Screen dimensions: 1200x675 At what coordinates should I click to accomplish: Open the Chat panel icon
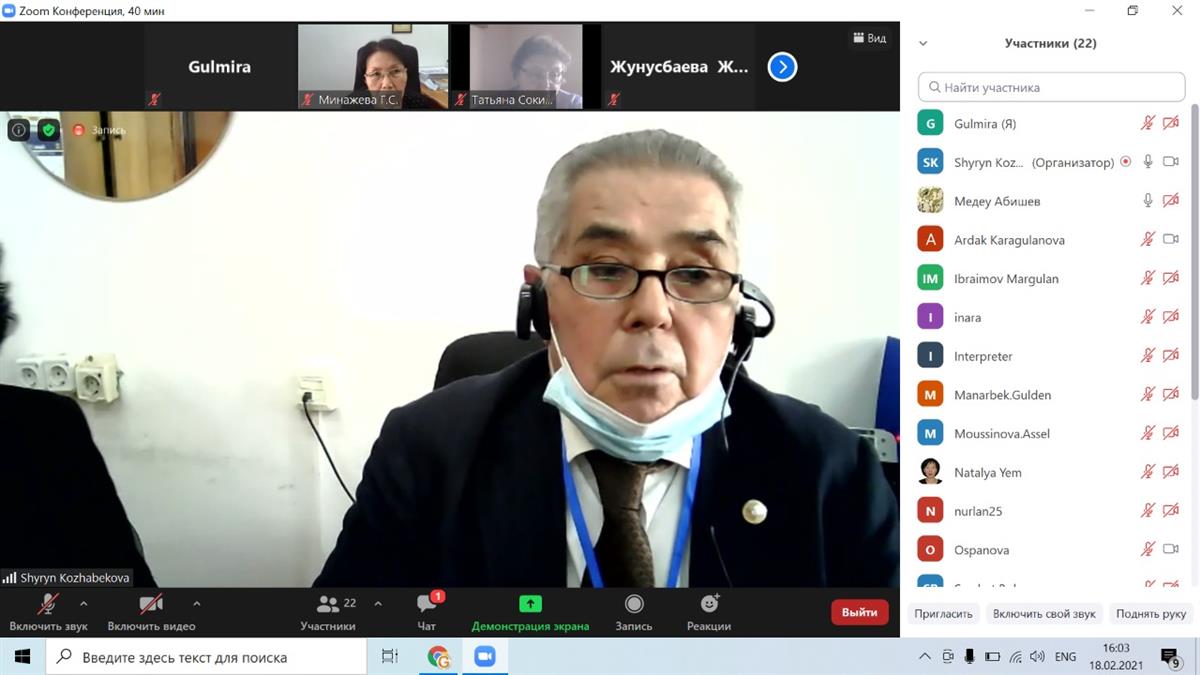[x=427, y=605]
